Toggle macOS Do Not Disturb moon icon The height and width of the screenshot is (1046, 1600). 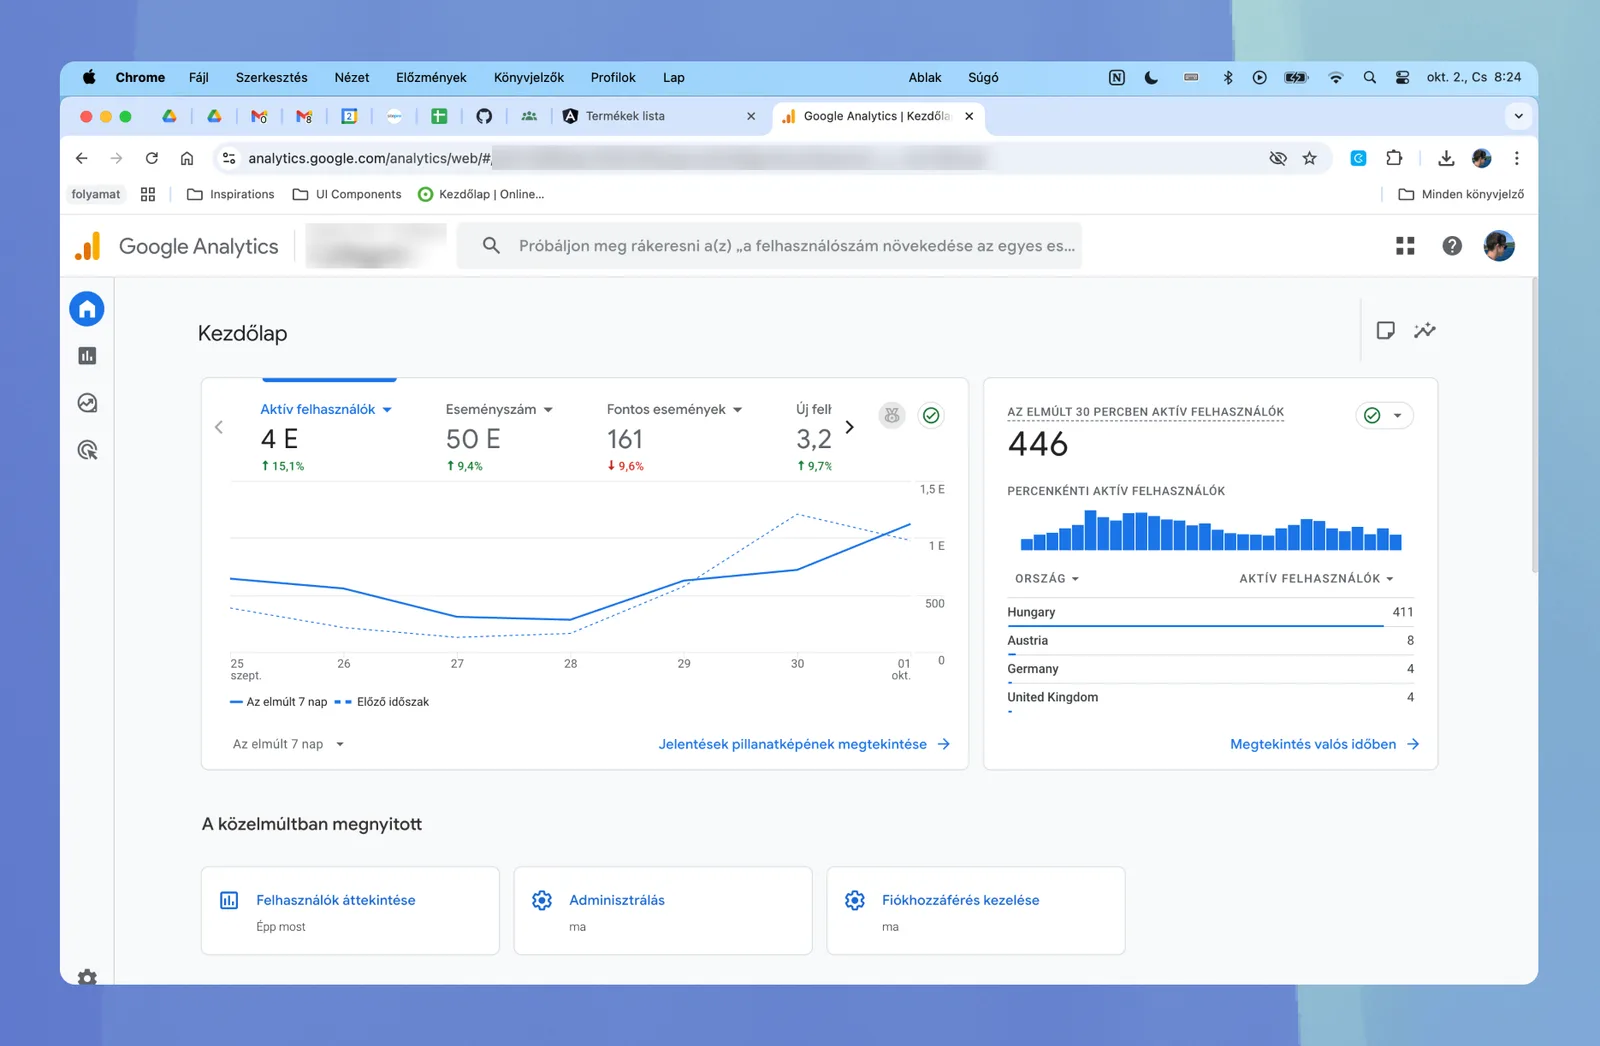pyautogui.click(x=1151, y=77)
